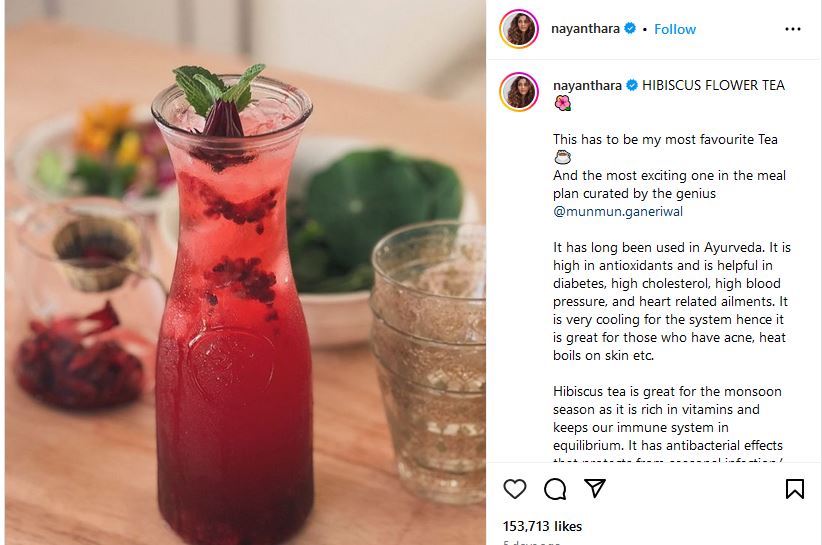View the 153,713 likes list
Image resolution: width=822 pixels, height=545 pixels.
pyautogui.click(x=542, y=526)
